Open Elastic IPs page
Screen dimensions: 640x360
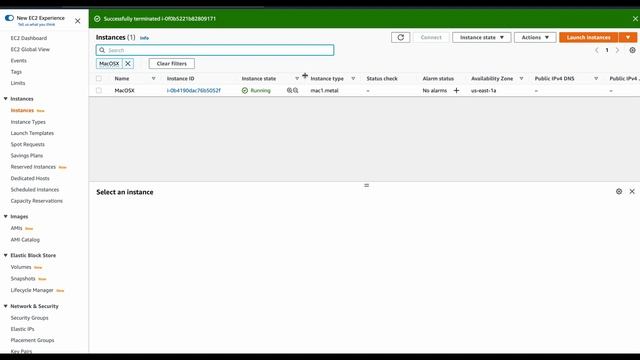[x=22, y=329]
